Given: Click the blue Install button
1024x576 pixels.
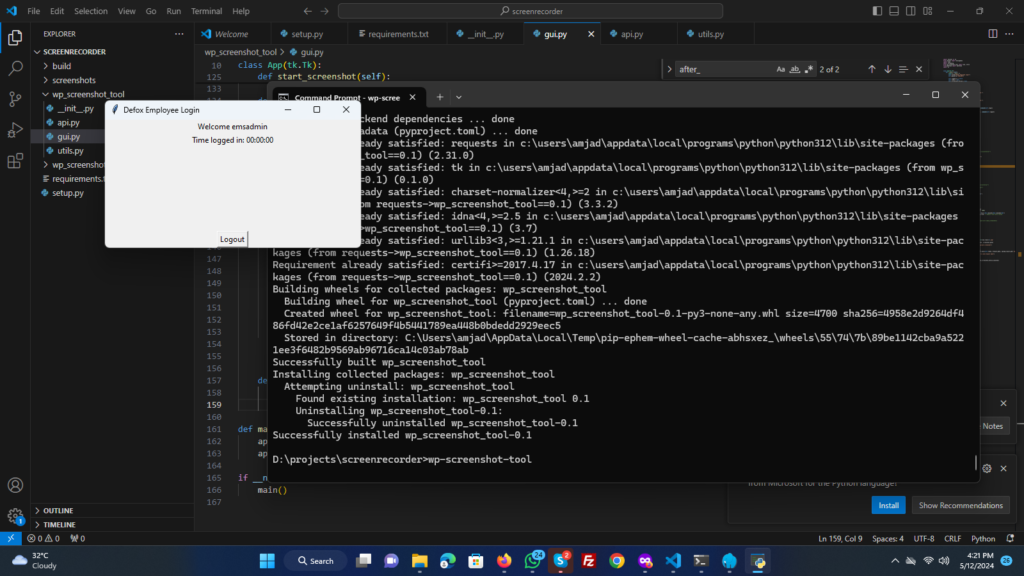Looking at the screenshot, I should tap(888, 505).
